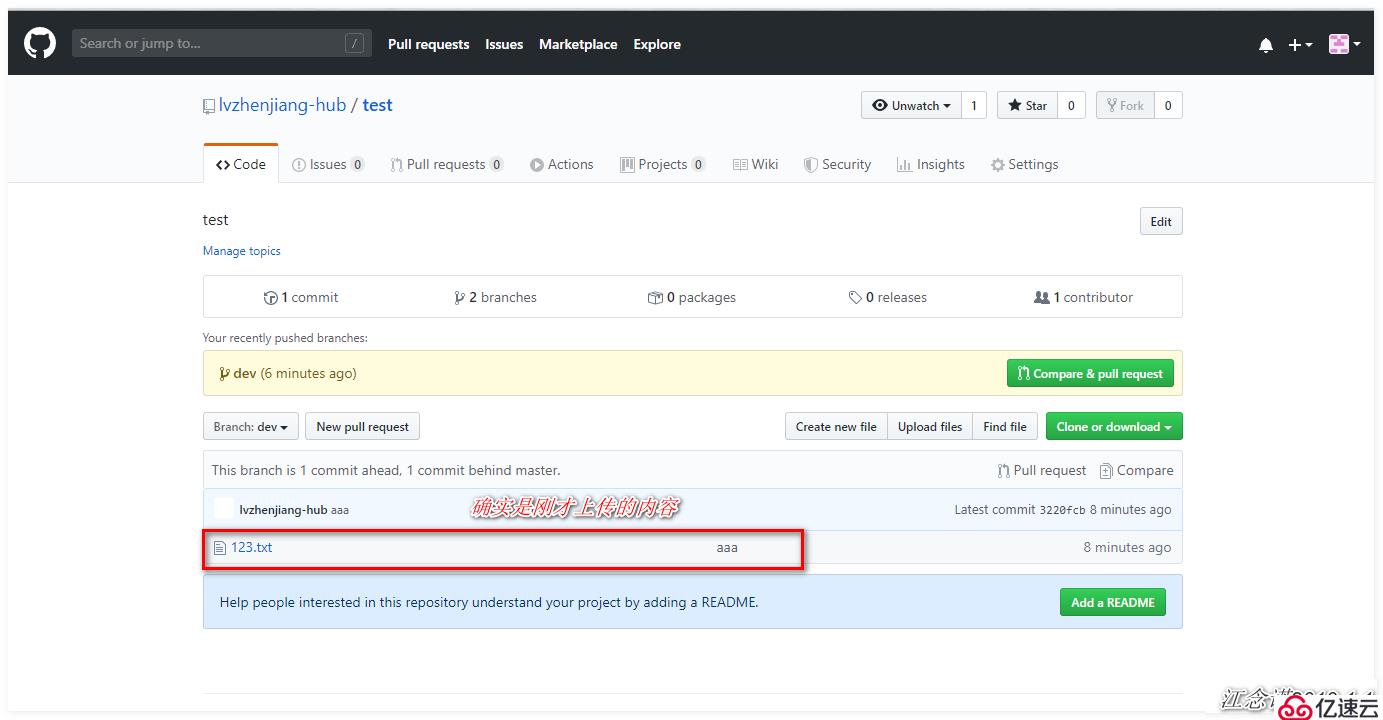Open the GitHub home logo

40,43
